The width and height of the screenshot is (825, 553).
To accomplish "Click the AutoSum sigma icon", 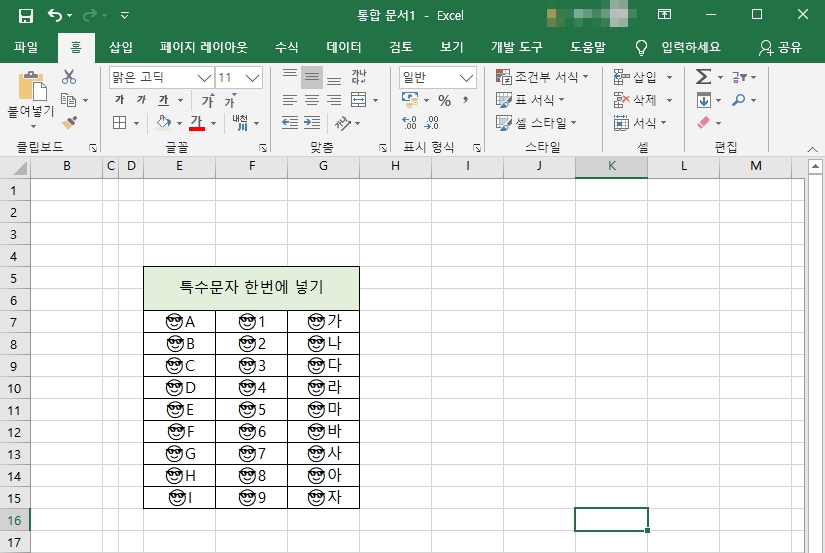I will pos(703,77).
